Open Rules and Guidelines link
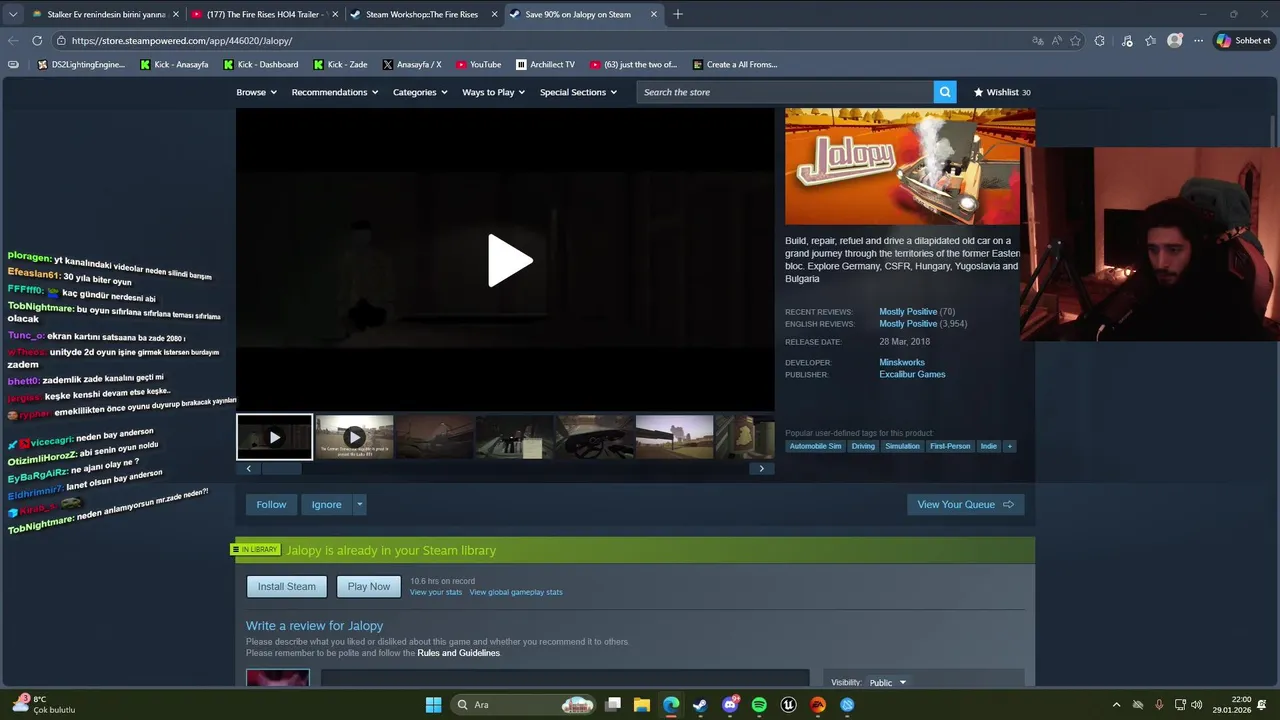The width and height of the screenshot is (1280, 720). click(458, 653)
